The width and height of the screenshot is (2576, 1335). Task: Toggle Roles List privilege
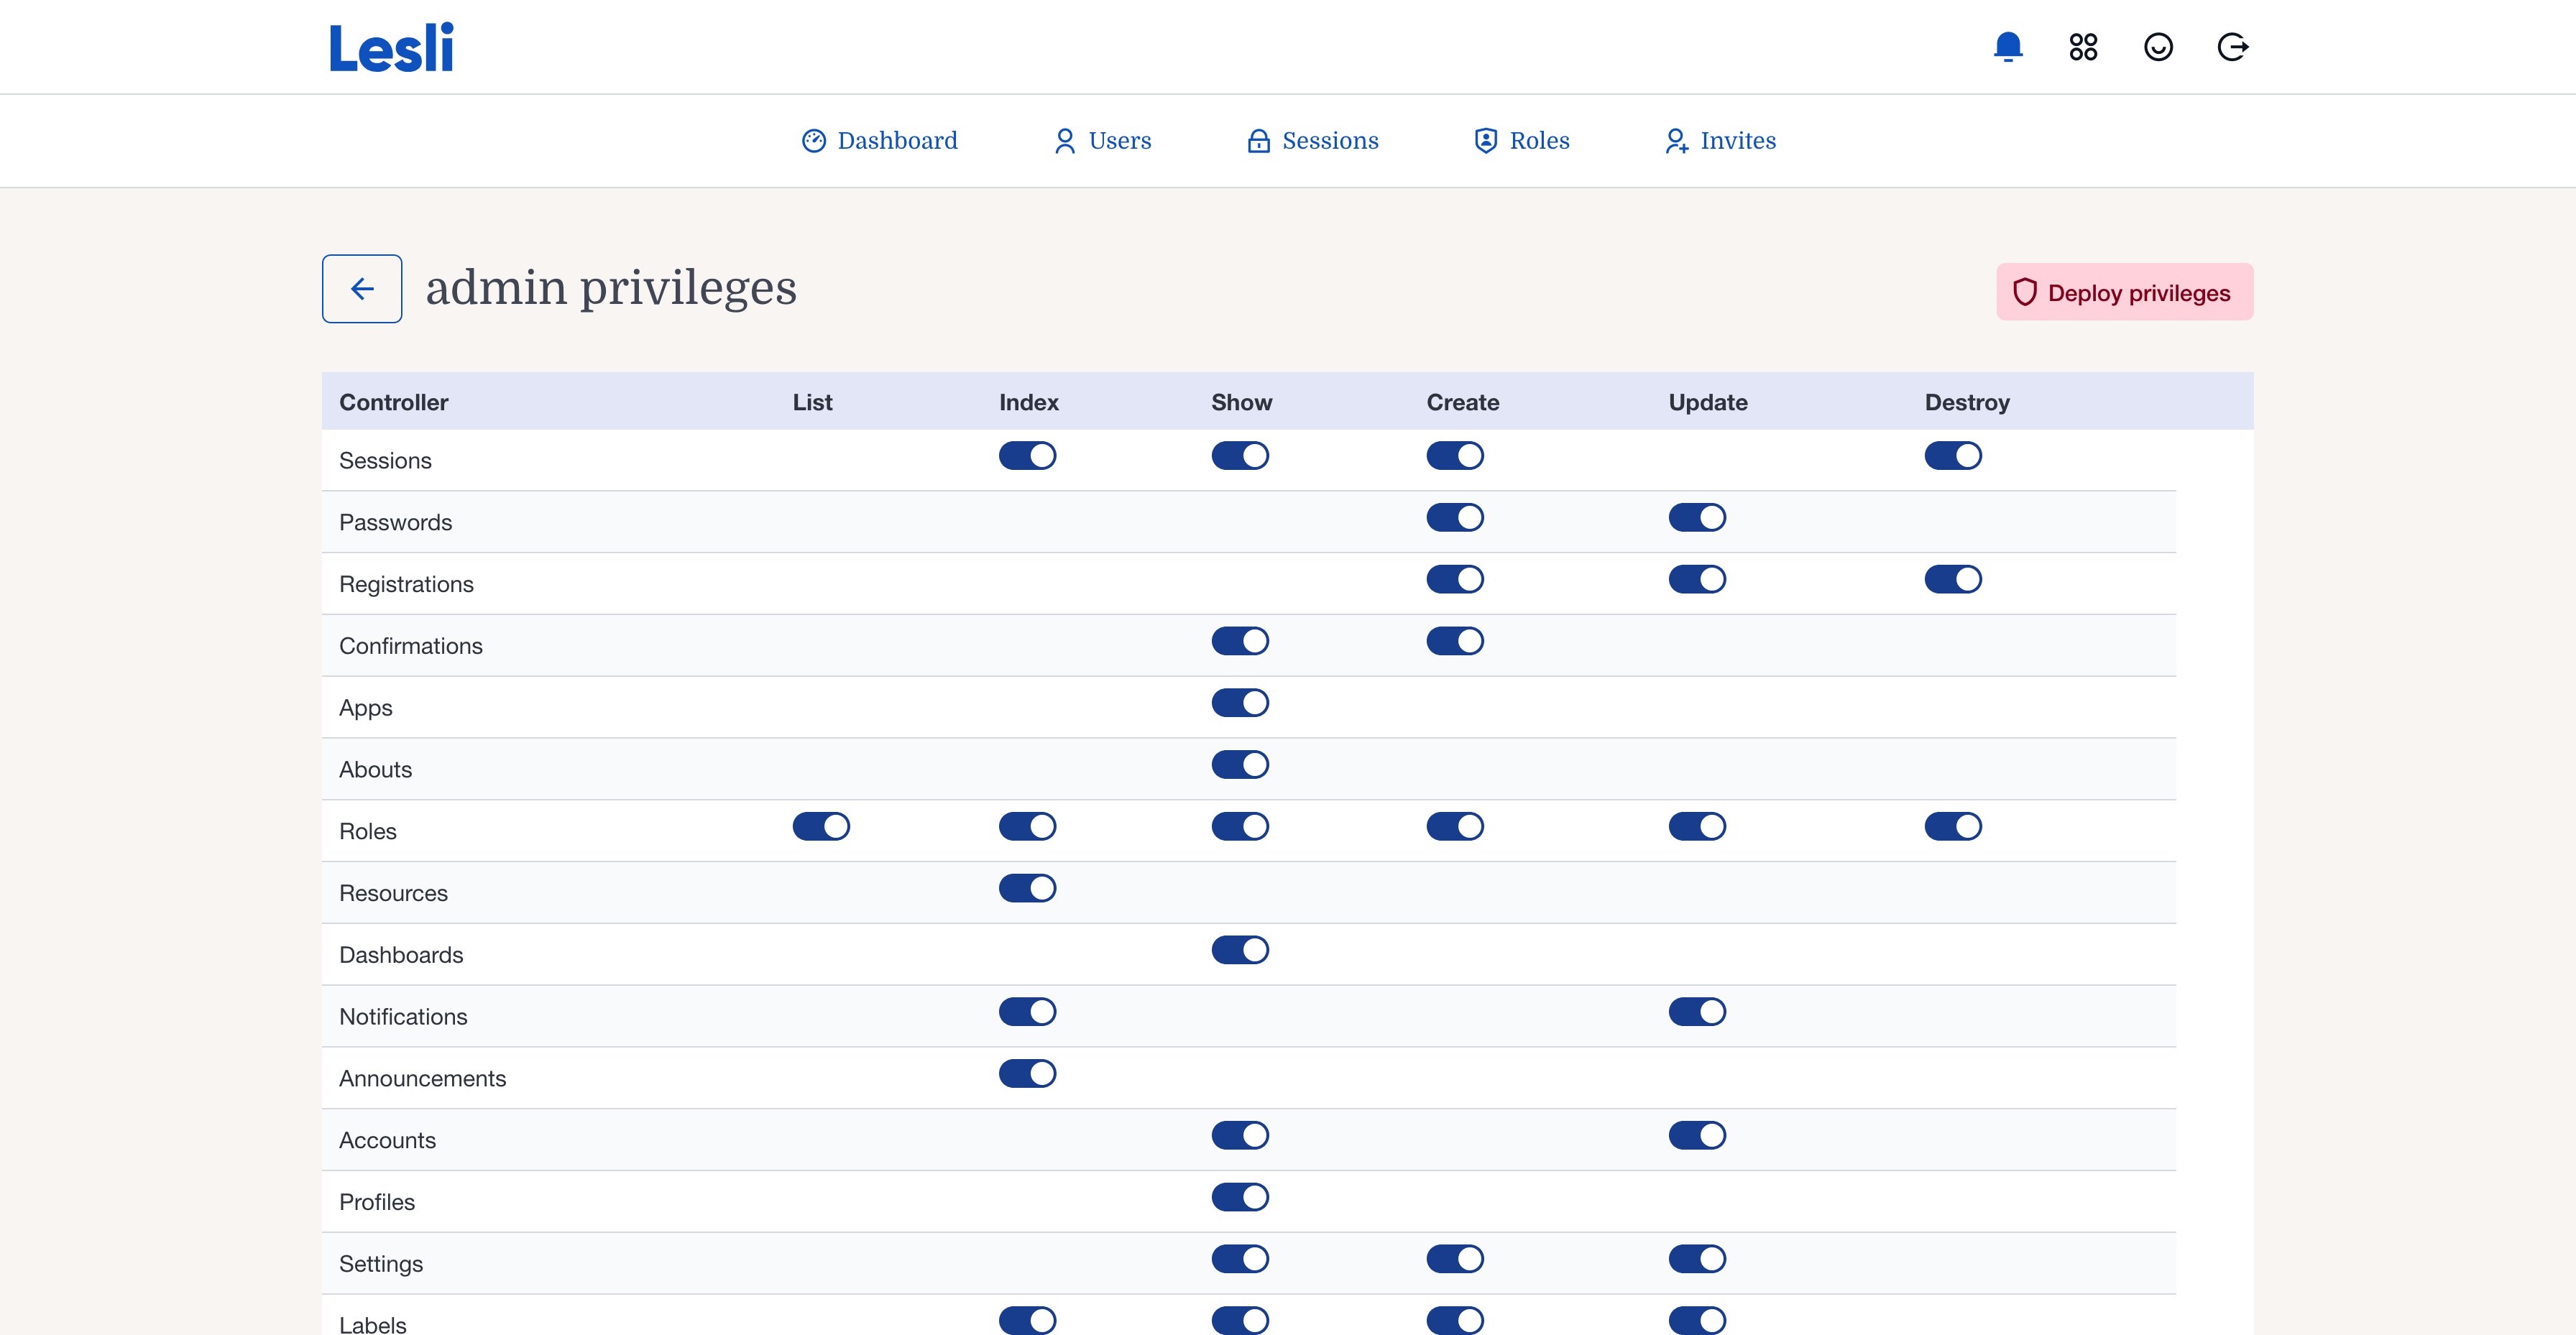coord(821,827)
